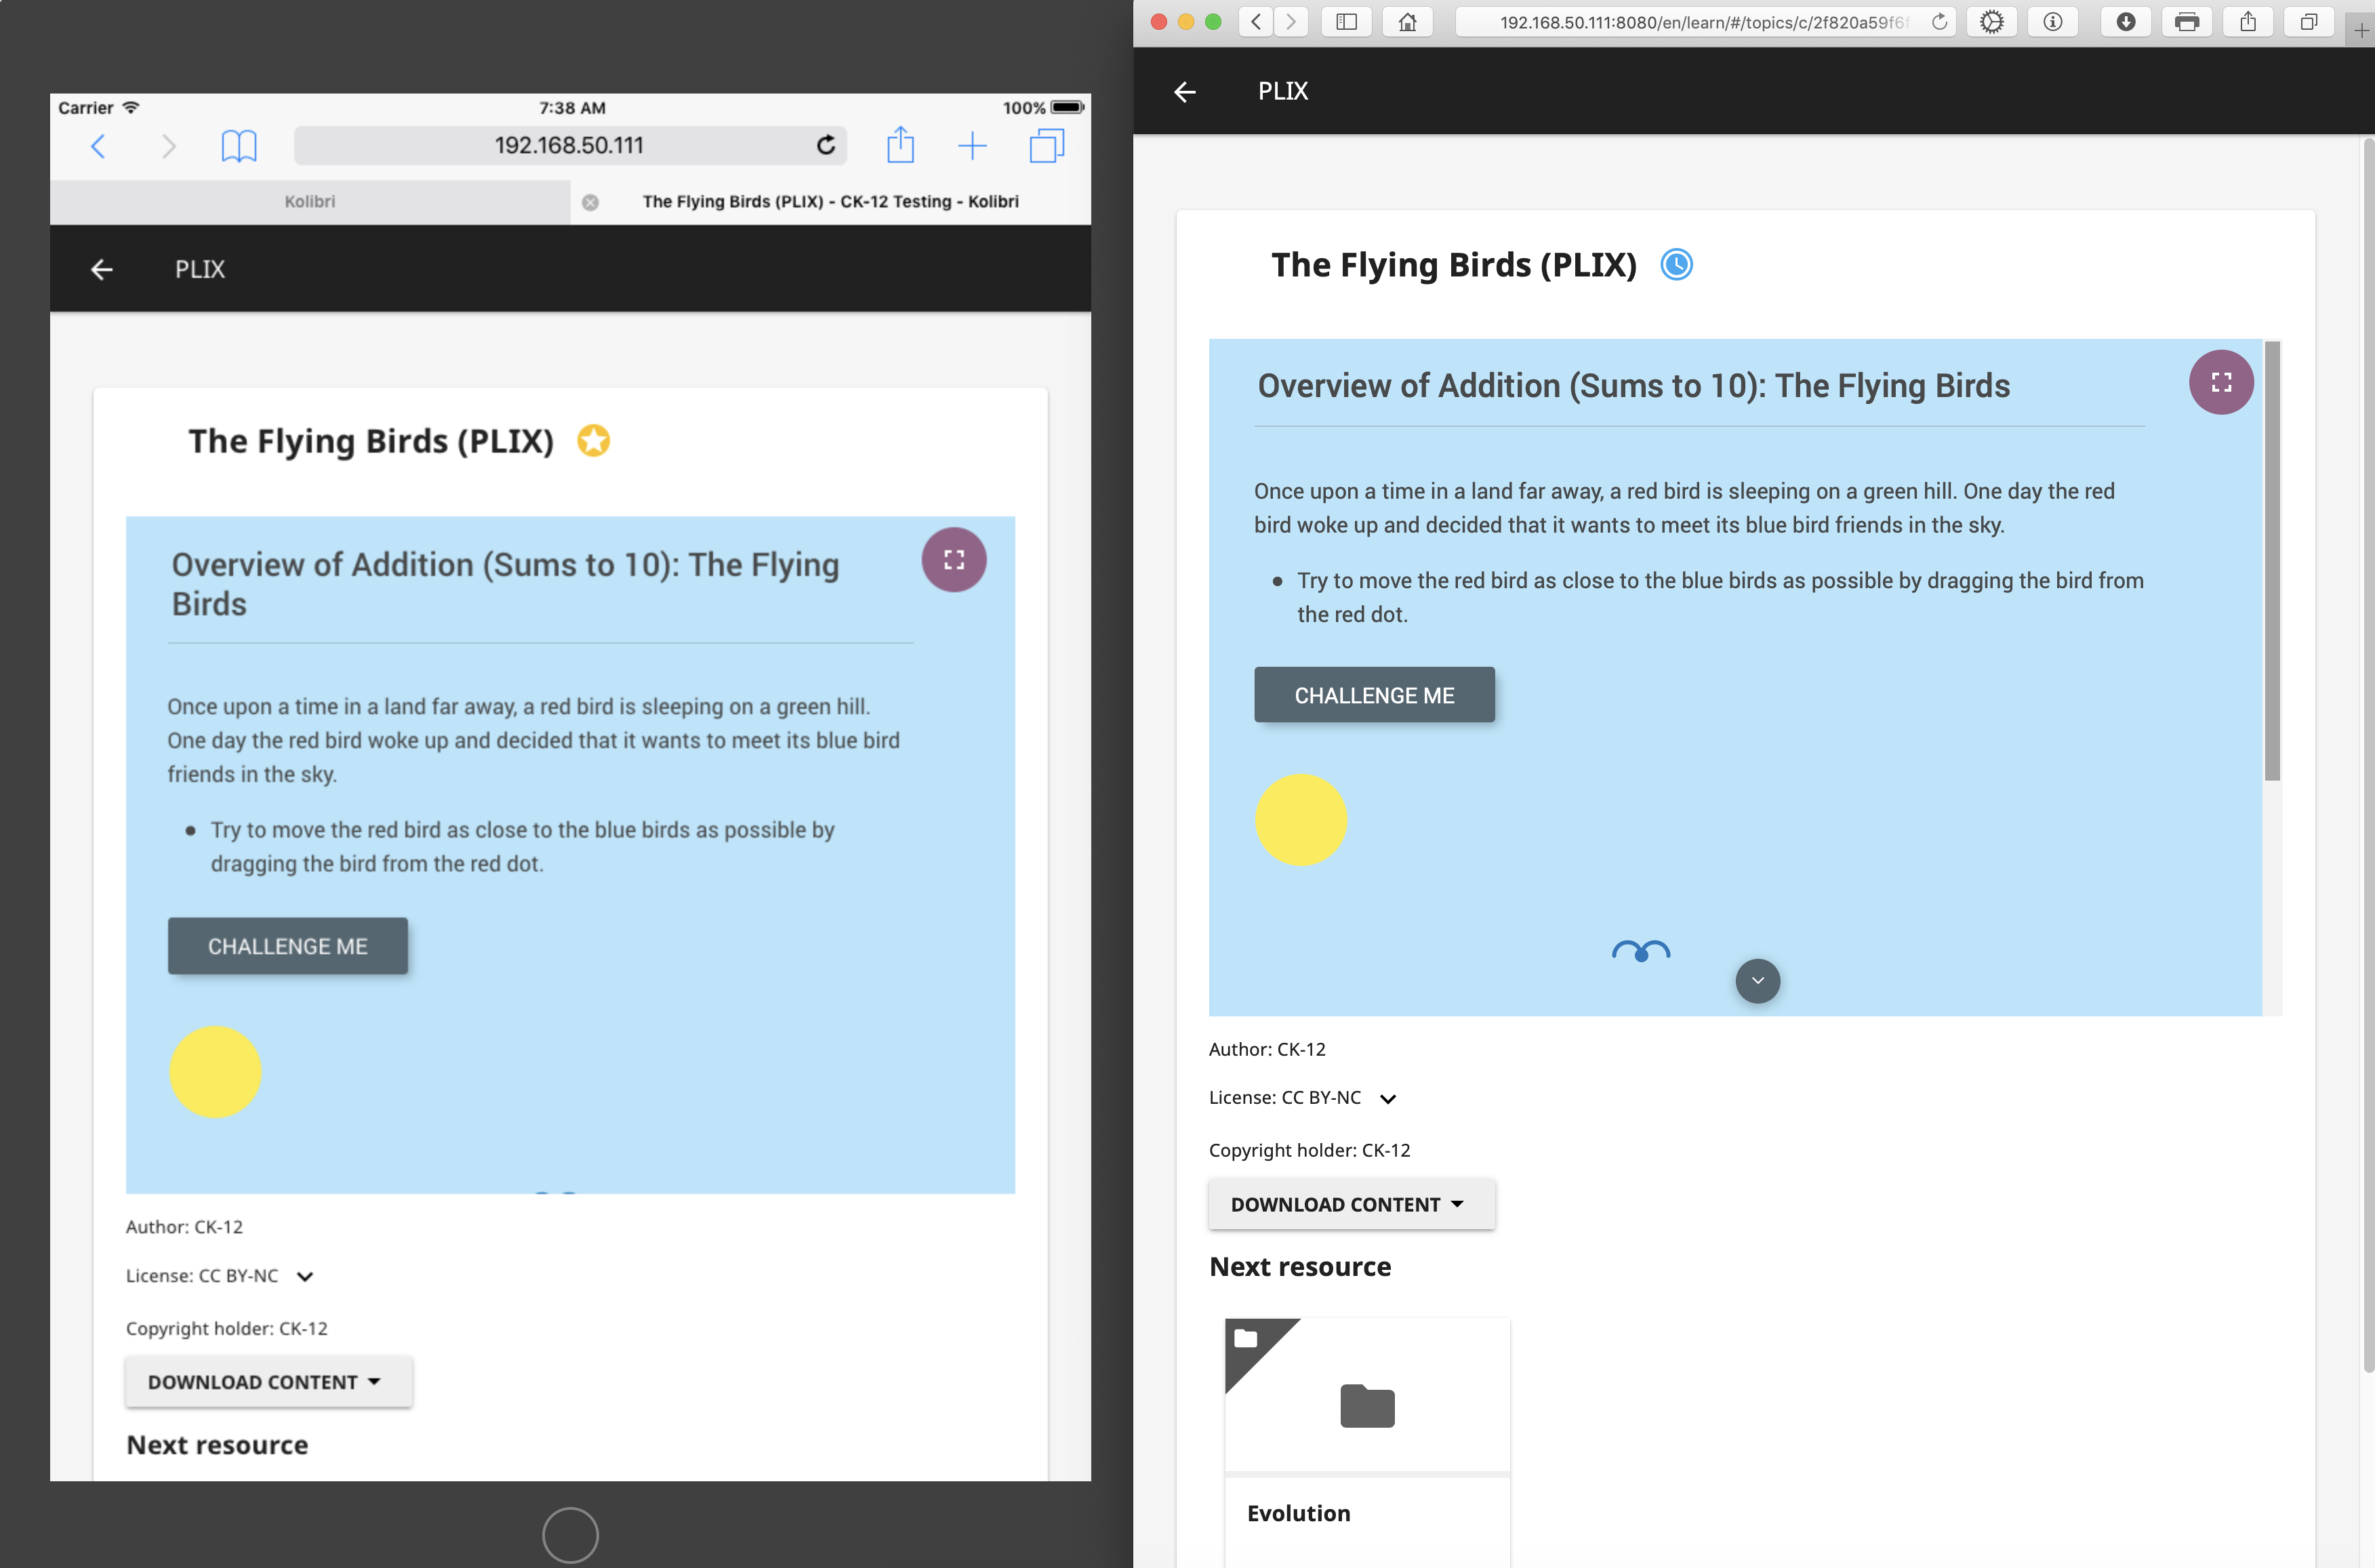Show downloads in desktop Safari
The image size is (2375, 1568).
(x=2126, y=22)
